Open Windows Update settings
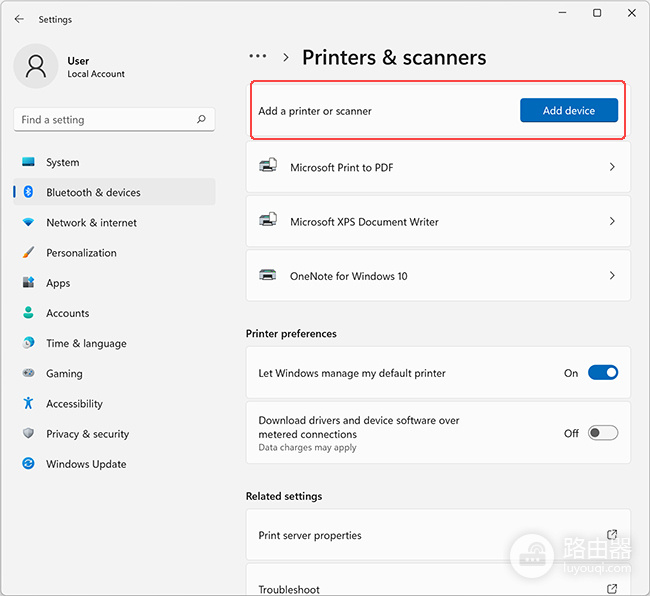 [114, 464]
